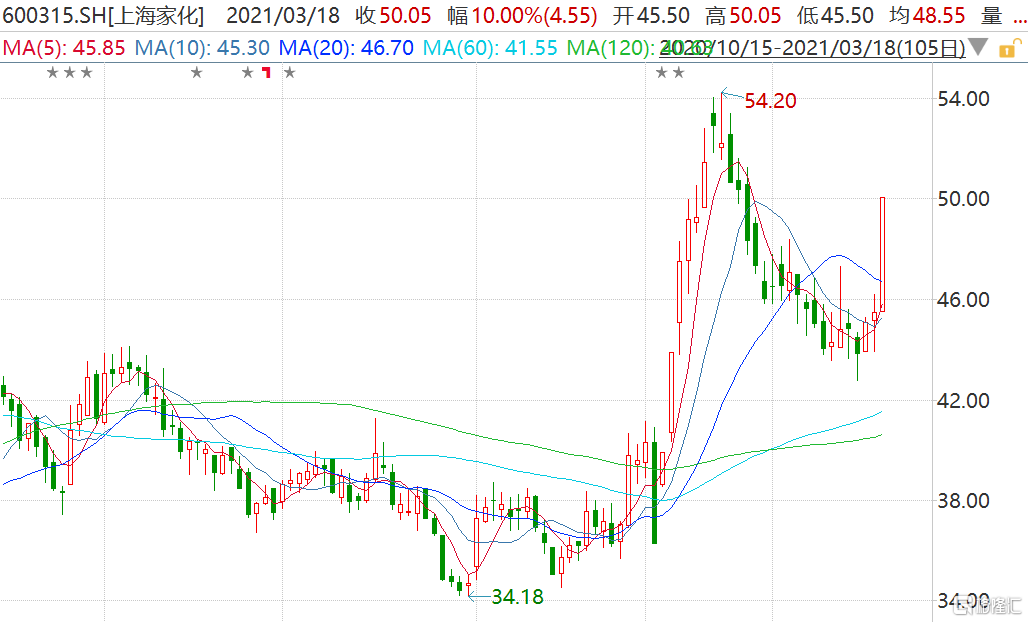Select the MA(5): 45.85 indicator label
The image size is (1028, 622).
[x=64, y=48]
